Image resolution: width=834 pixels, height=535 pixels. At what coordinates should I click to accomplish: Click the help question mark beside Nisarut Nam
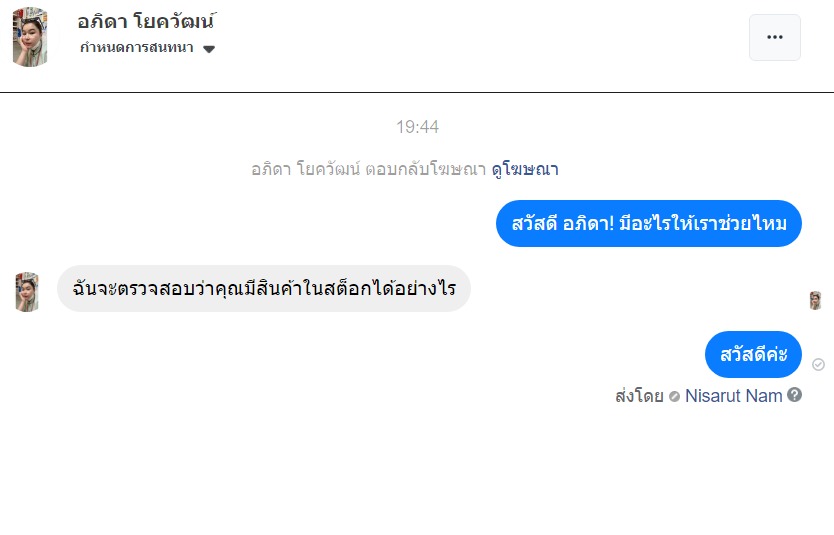coord(795,395)
